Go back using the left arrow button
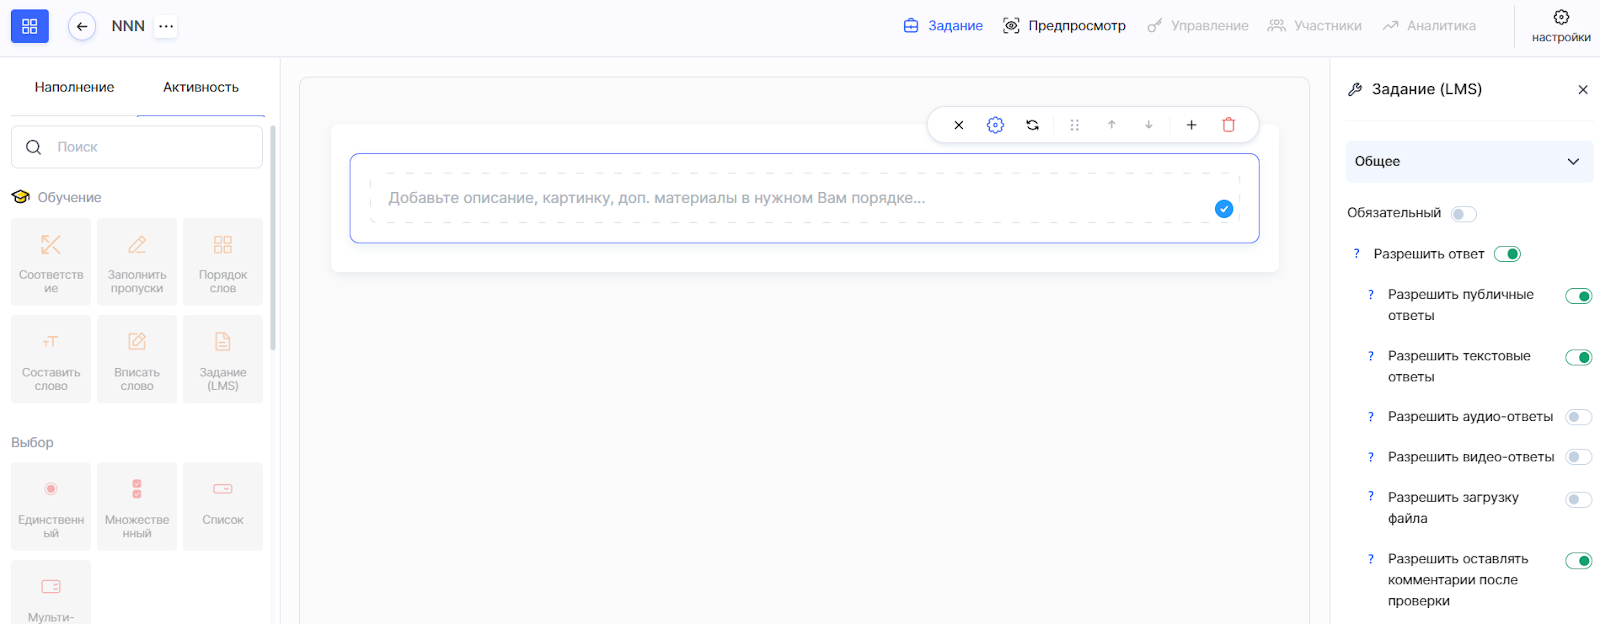Image resolution: width=1600 pixels, height=624 pixels. click(82, 26)
